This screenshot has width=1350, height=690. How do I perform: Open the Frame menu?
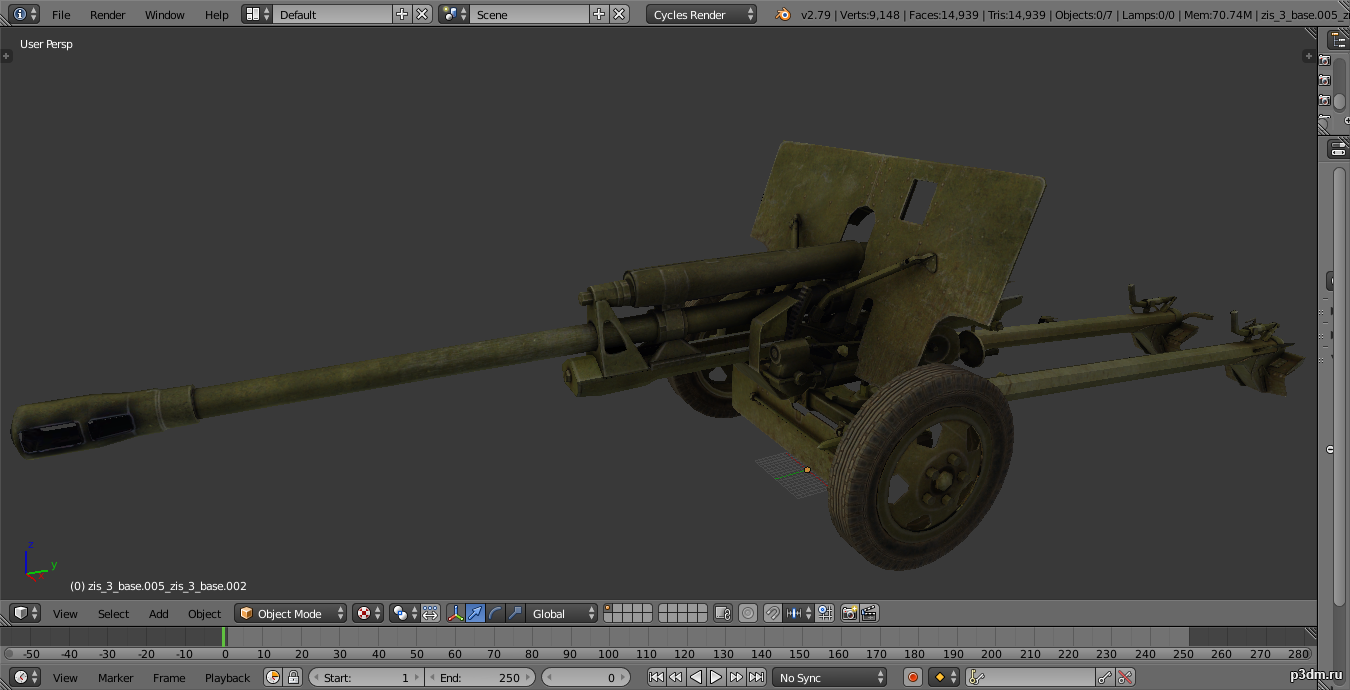click(169, 678)
